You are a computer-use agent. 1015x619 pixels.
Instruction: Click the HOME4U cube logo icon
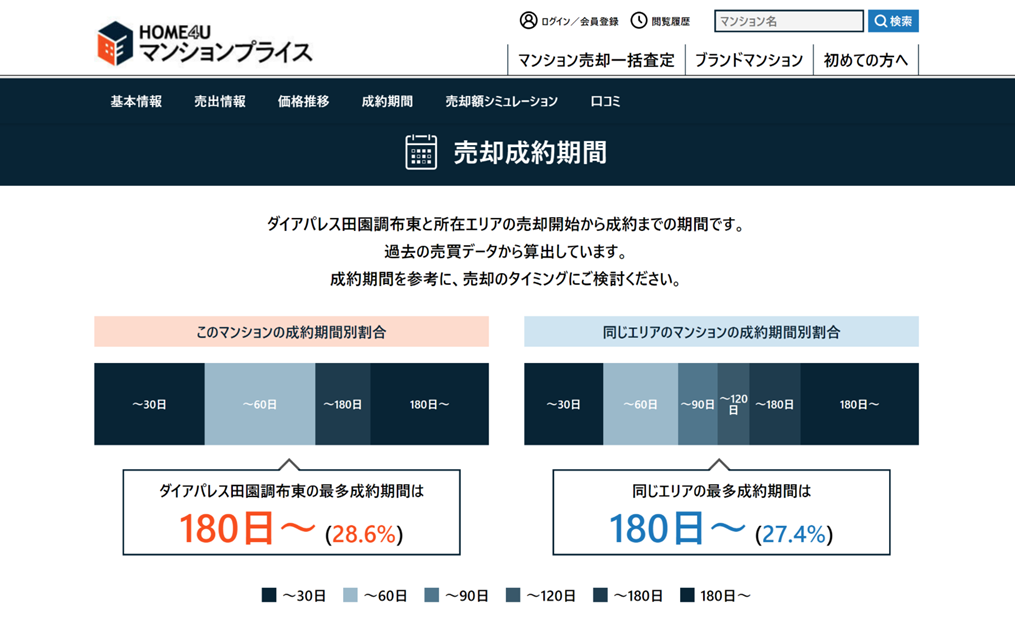click(x=115, y=43)
